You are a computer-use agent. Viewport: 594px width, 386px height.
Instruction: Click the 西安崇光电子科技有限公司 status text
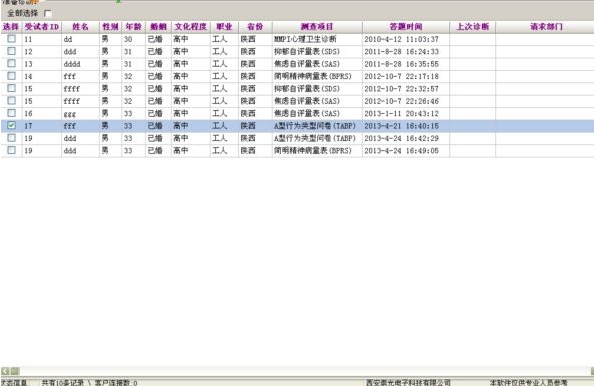click(408, 383)
